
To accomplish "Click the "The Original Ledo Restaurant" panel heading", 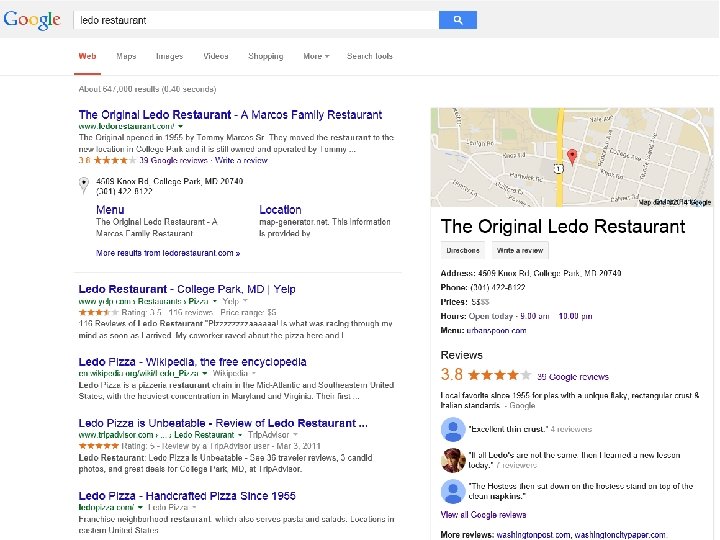I will (x=563, y=226).
